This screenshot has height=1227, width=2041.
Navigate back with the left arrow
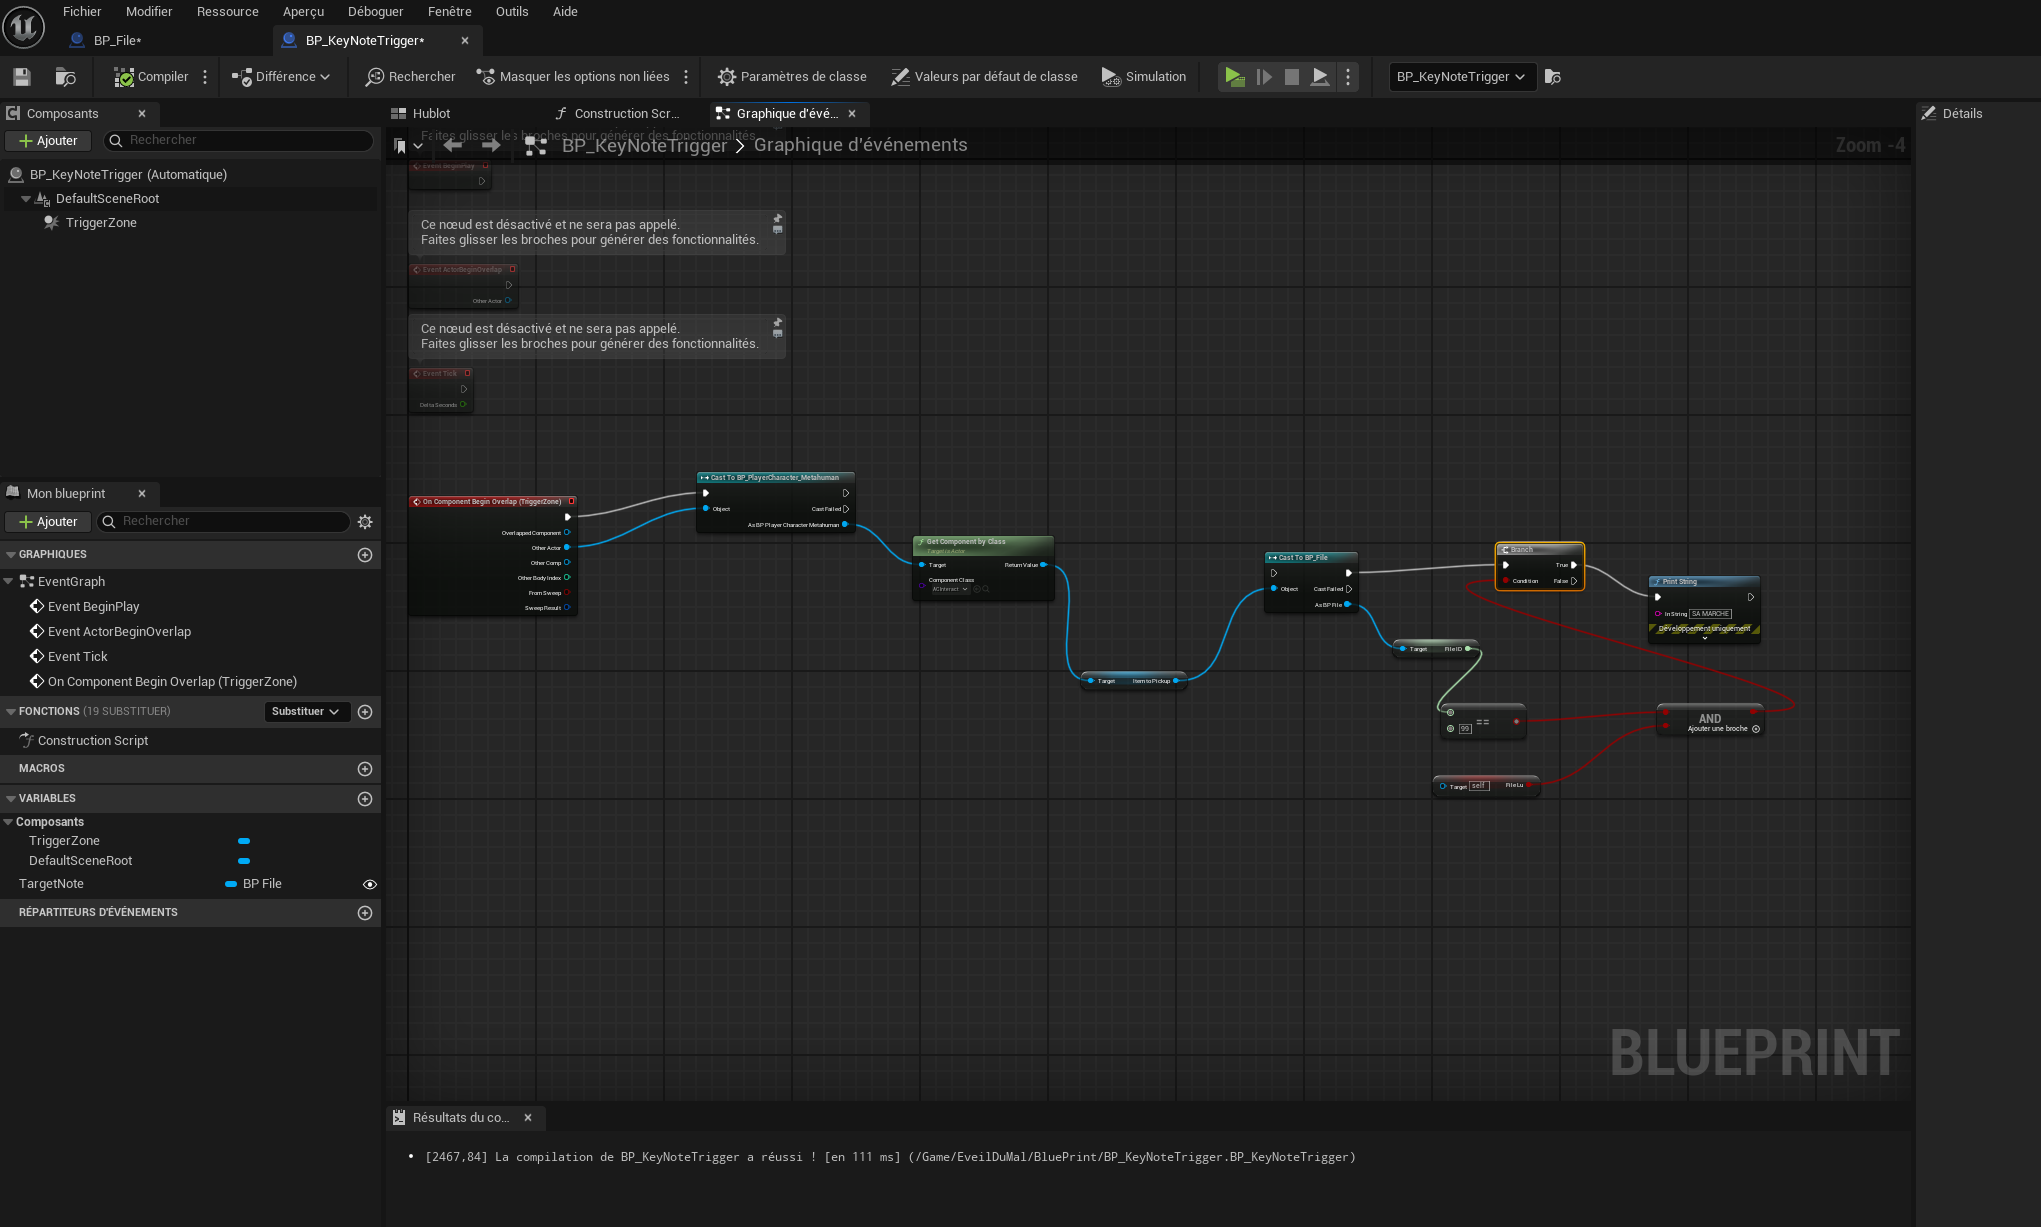453,146
